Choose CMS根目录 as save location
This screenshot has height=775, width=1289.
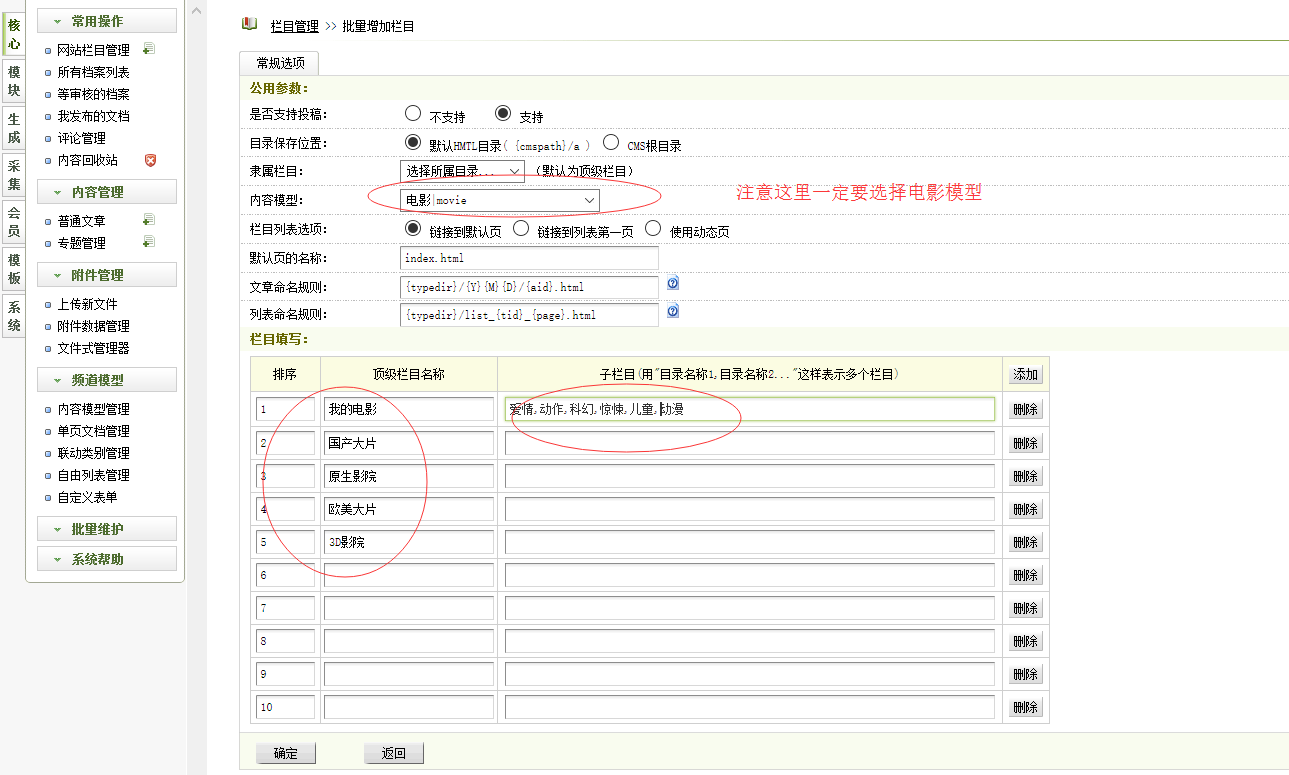tap(611, 143)
